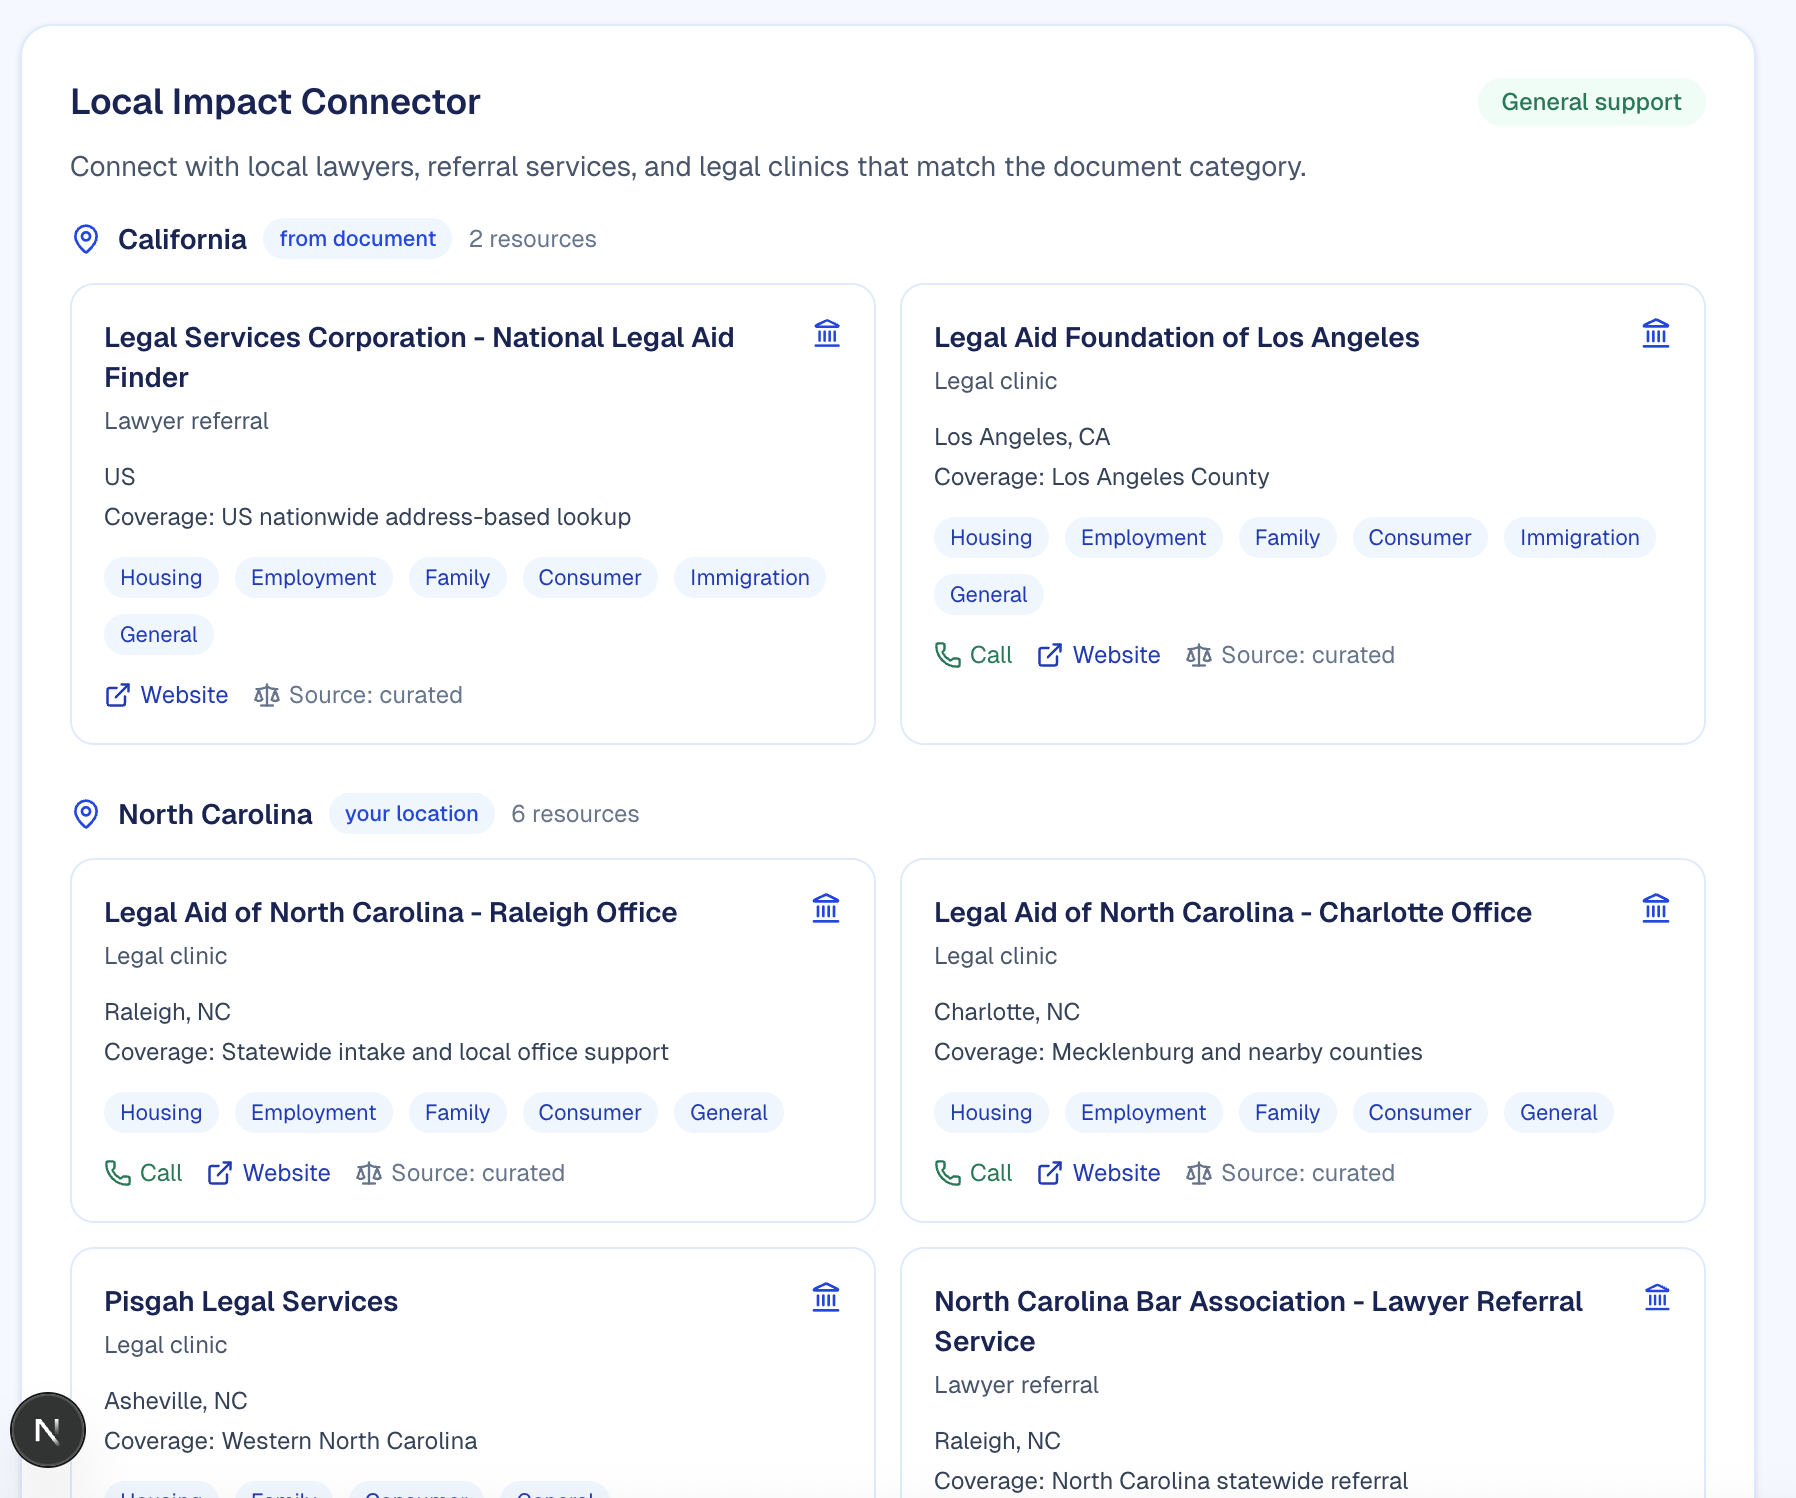Open Website link for Legal Aid Foundation of Los Angeles

[x=1098, y=655]
